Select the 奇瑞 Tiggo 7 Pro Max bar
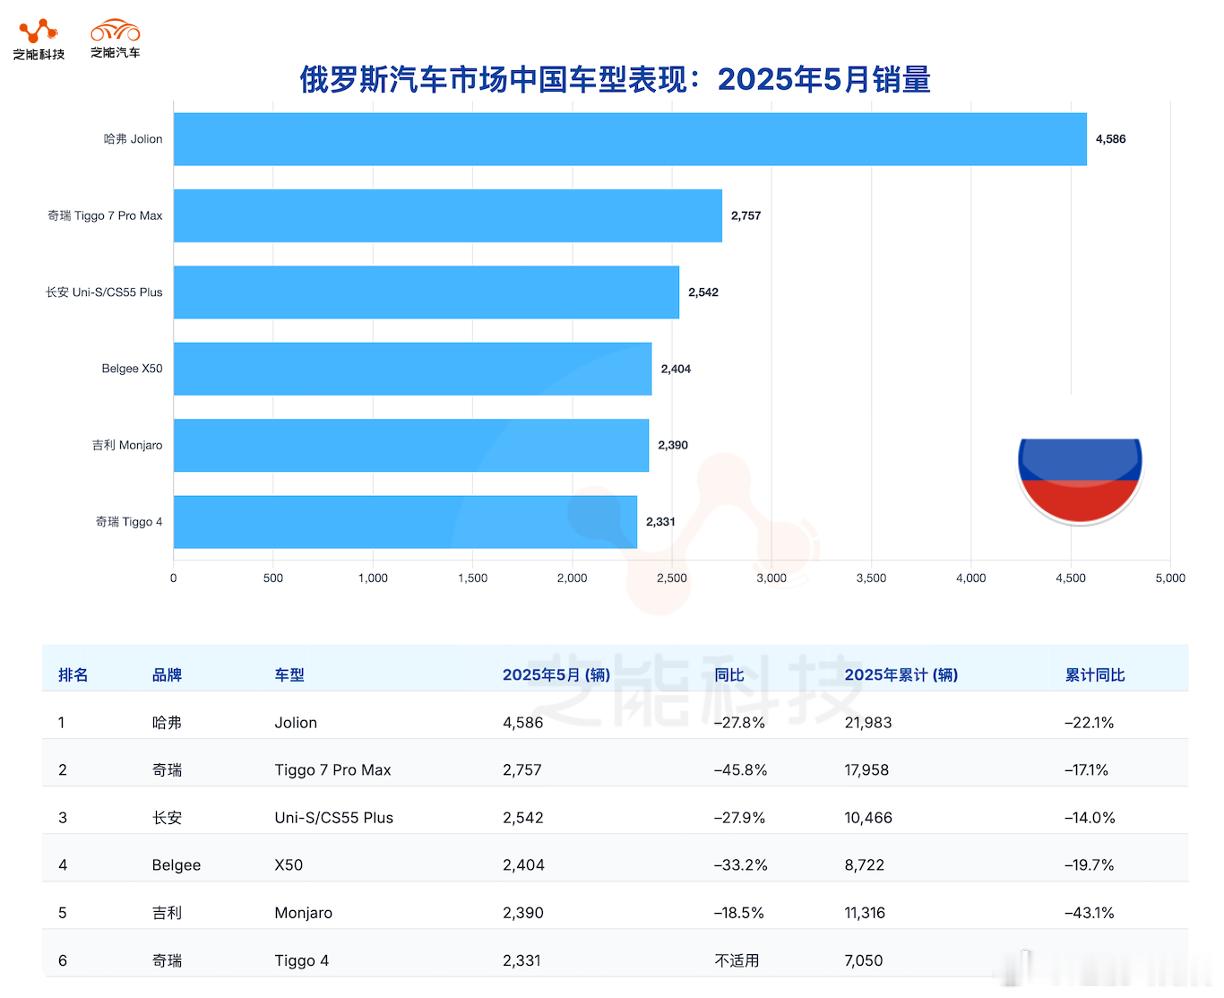The width and height of the screenshot is (1224, 998). pos(448,215)
